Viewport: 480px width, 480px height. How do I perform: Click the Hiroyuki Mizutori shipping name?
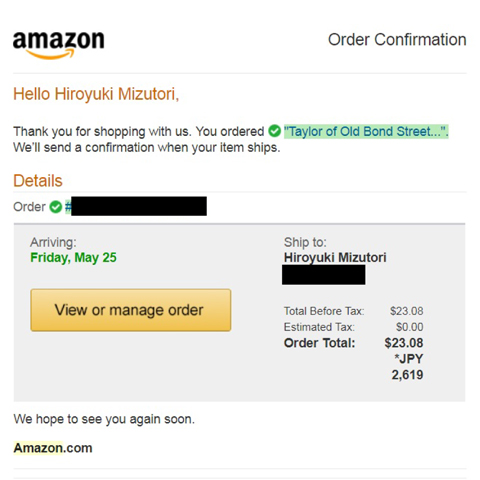(335, 257)
